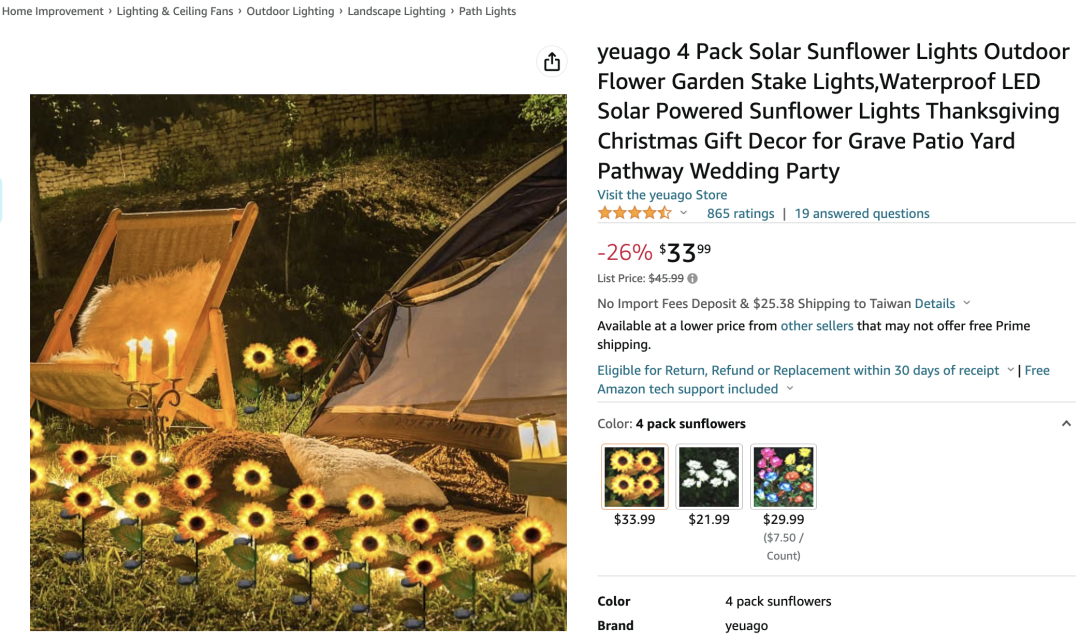Click the orange star rating icons
Image resolution: width=1080 pixels, height=643 pixels.
point(634,213)
